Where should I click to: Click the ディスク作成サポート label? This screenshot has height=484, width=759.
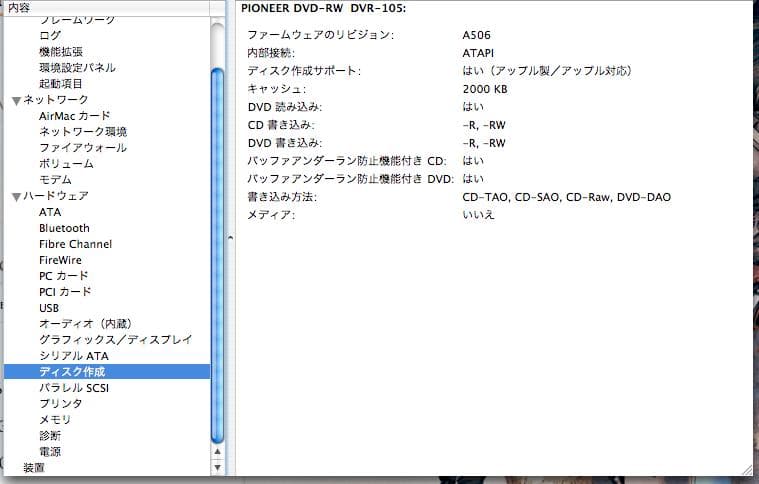pos(304,71)
